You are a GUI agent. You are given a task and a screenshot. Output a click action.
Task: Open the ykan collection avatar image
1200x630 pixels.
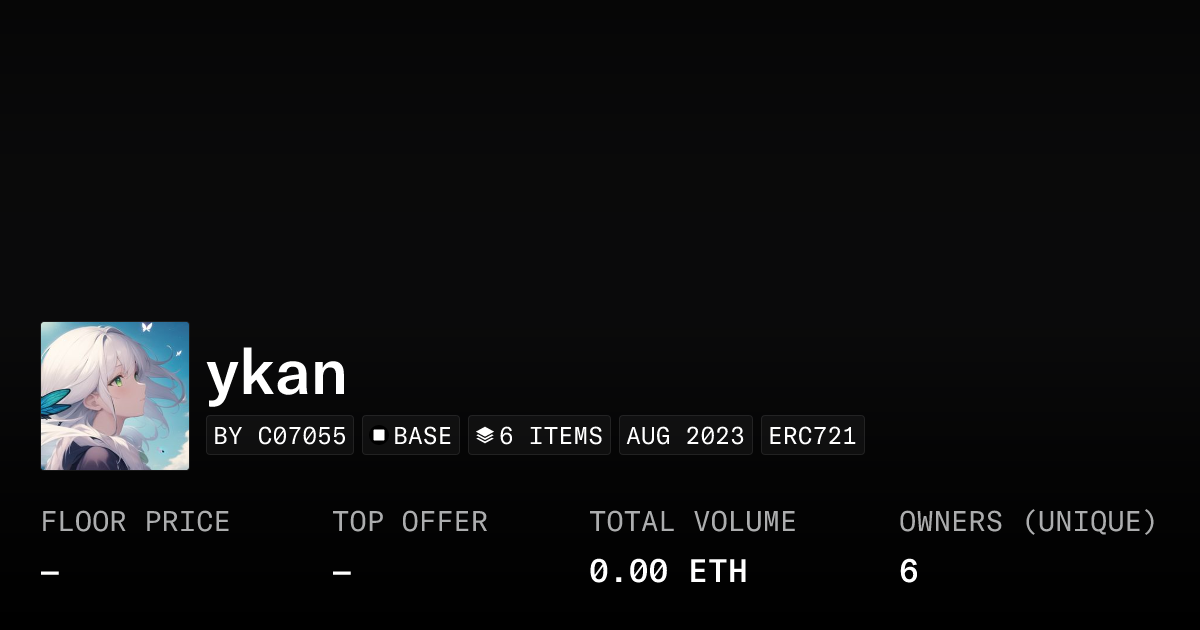[115, 396]
